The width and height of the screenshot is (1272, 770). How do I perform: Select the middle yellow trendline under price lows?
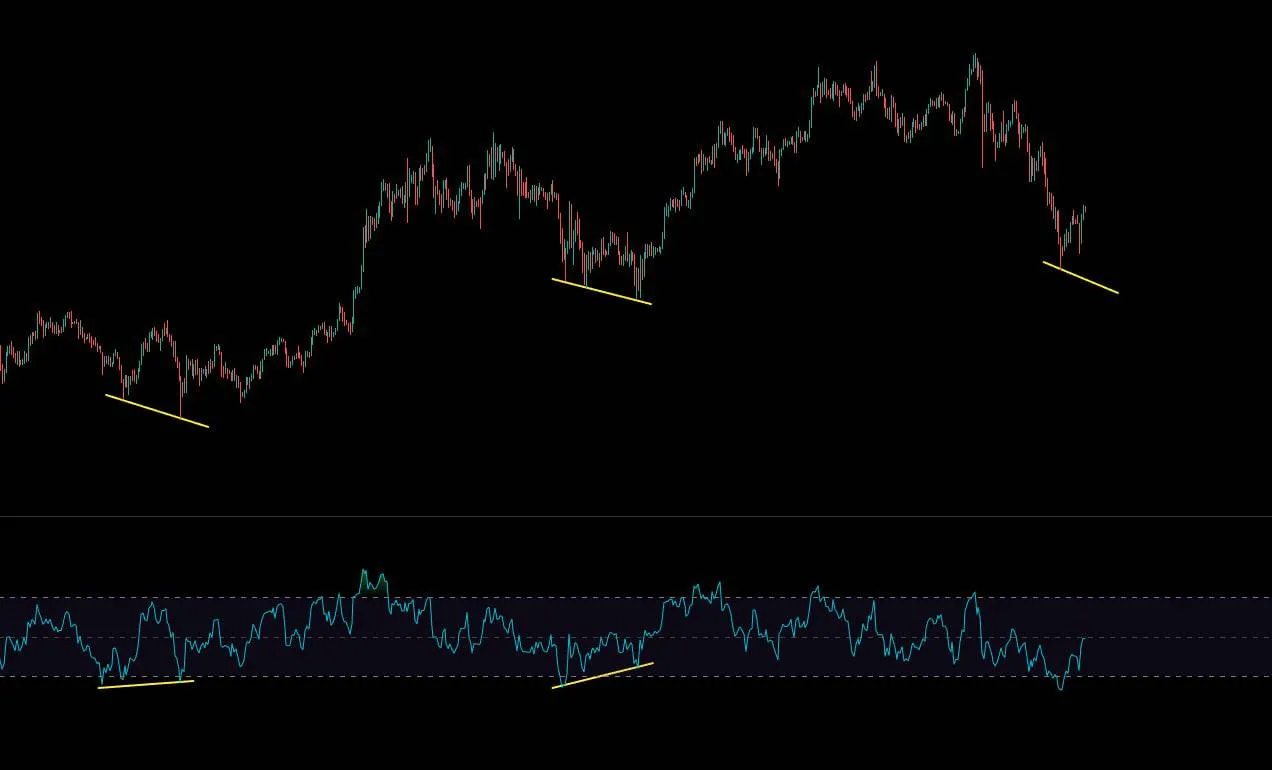pyautogui.click(x=601, y=290)
